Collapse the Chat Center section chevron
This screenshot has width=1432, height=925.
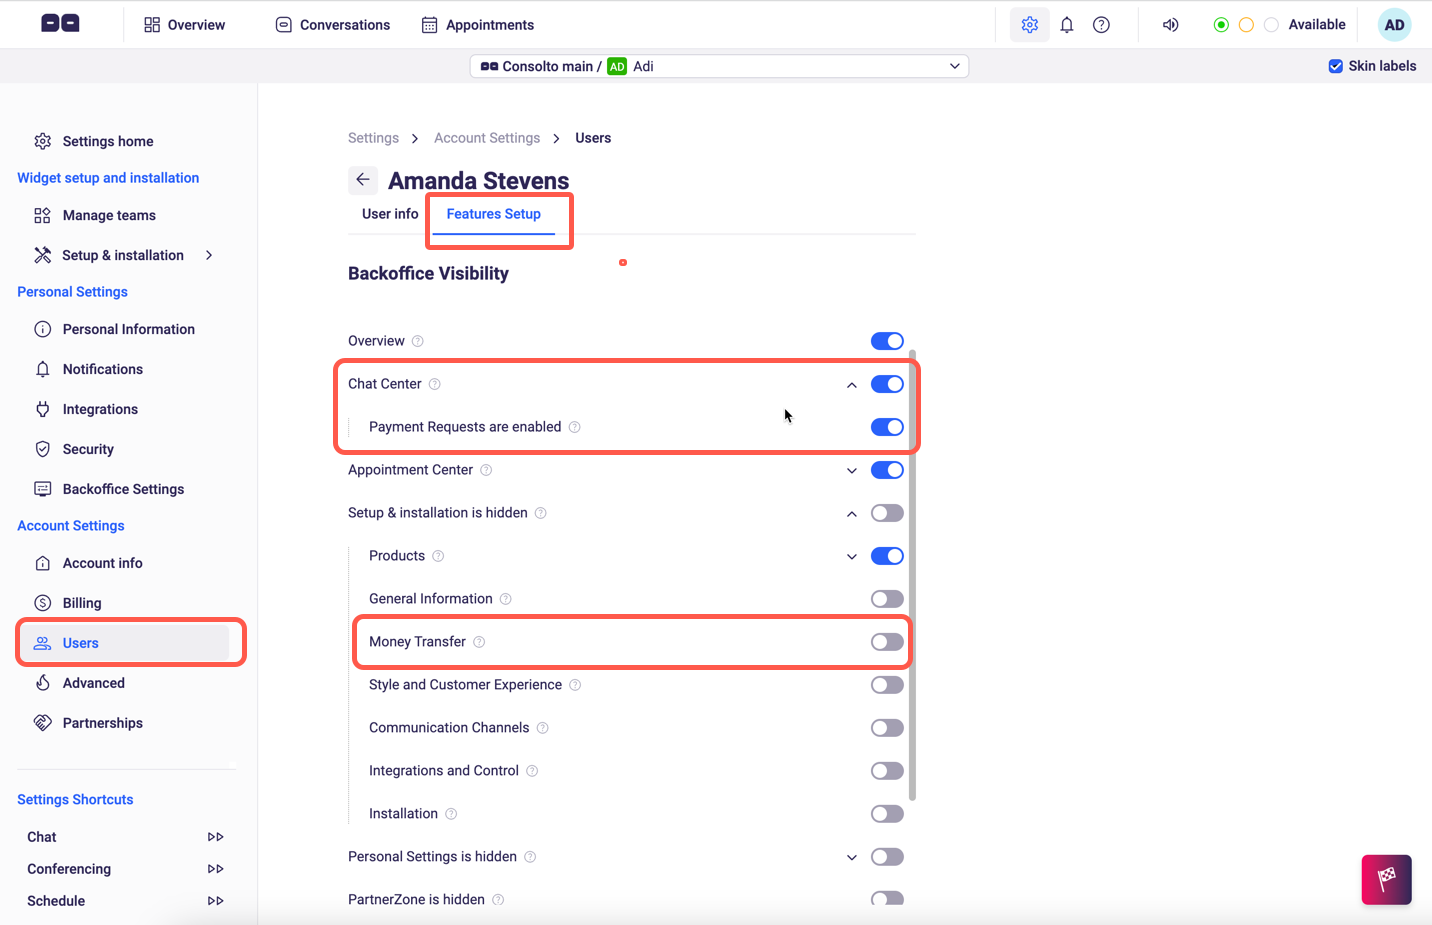[x=852, y=385]
